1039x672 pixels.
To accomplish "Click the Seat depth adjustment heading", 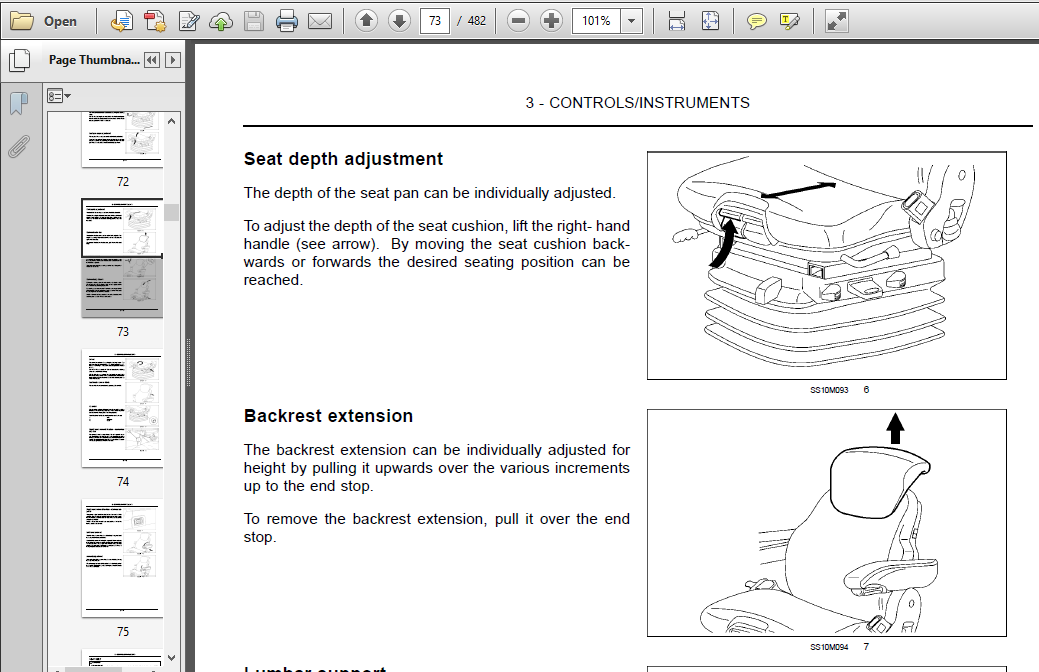I will (343, 159).
